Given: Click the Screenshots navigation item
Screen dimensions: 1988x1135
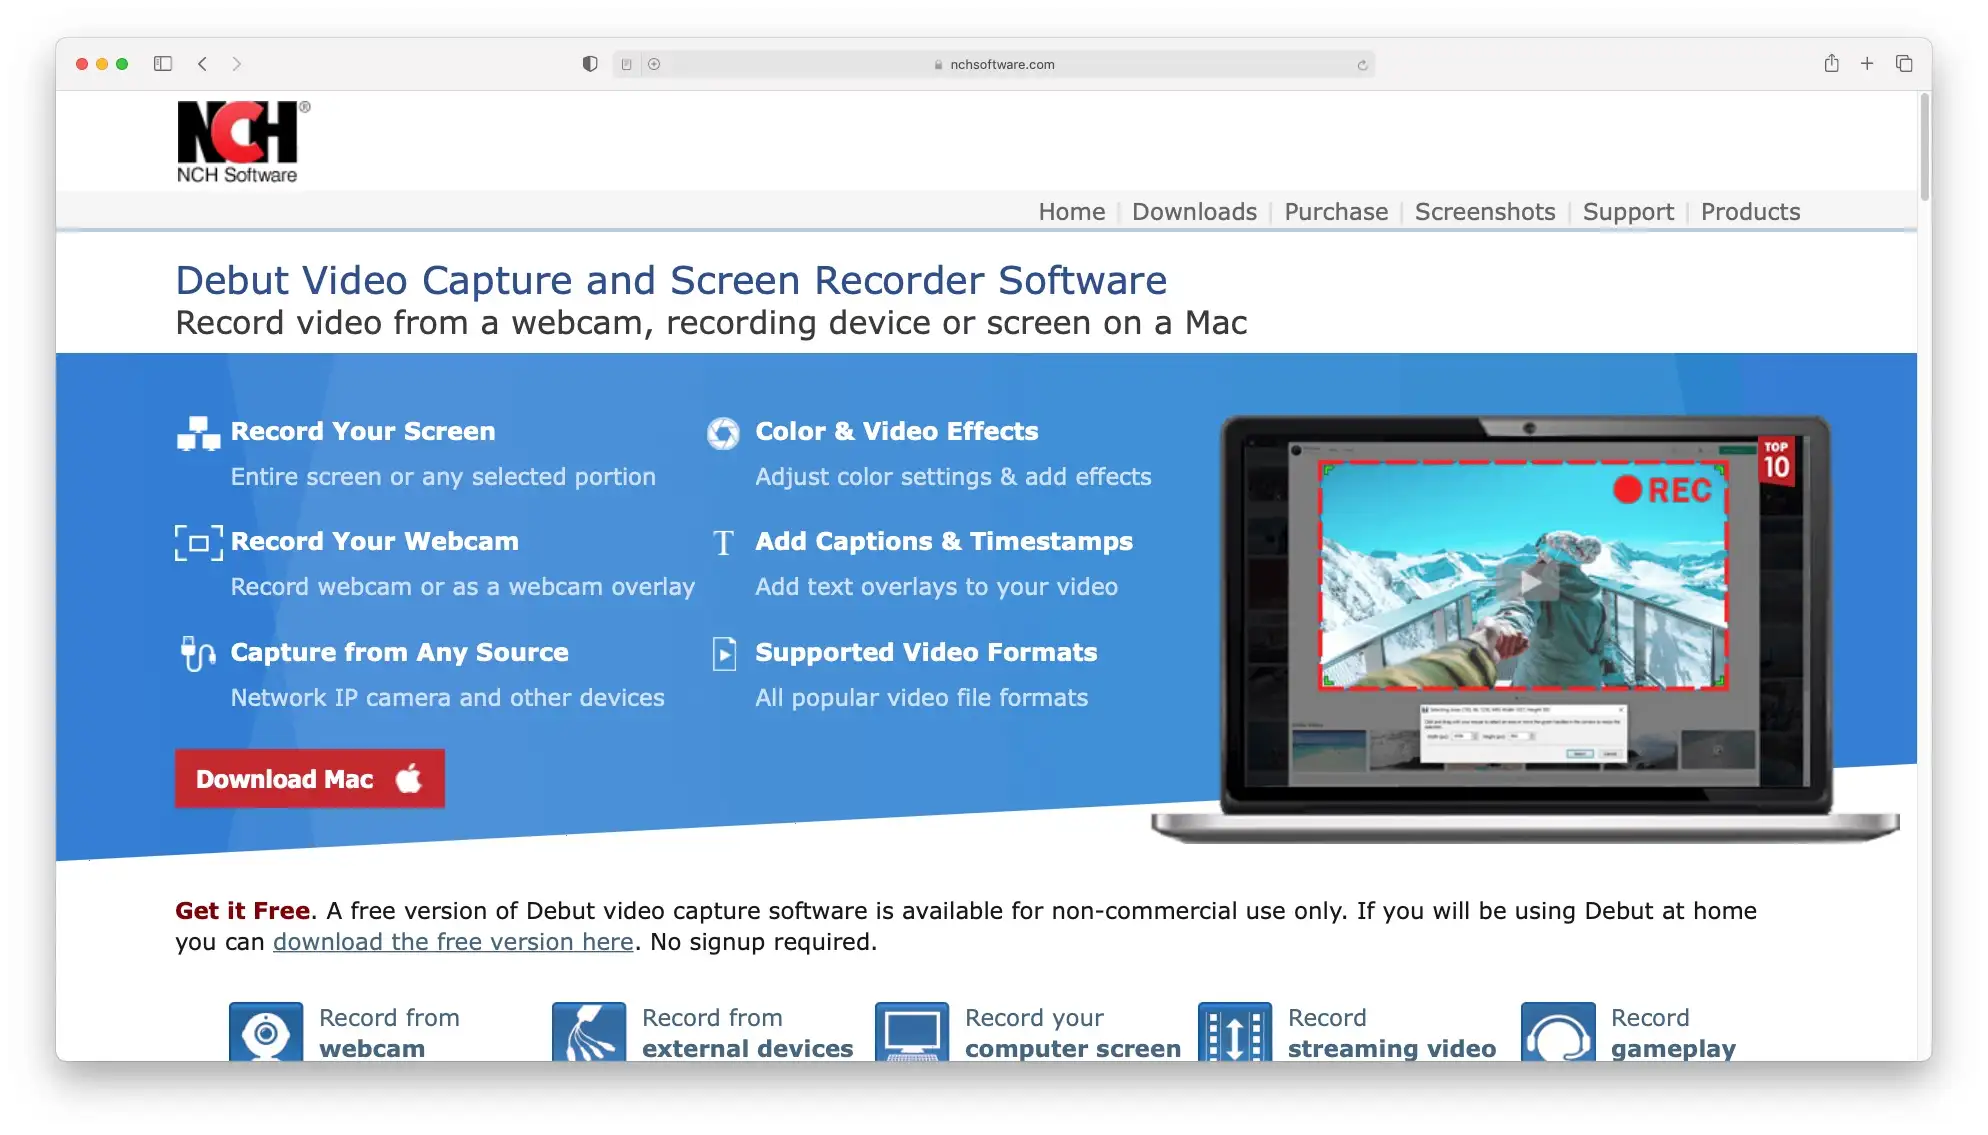Looking at the screenshot, I should click(x=1486, y=212).
